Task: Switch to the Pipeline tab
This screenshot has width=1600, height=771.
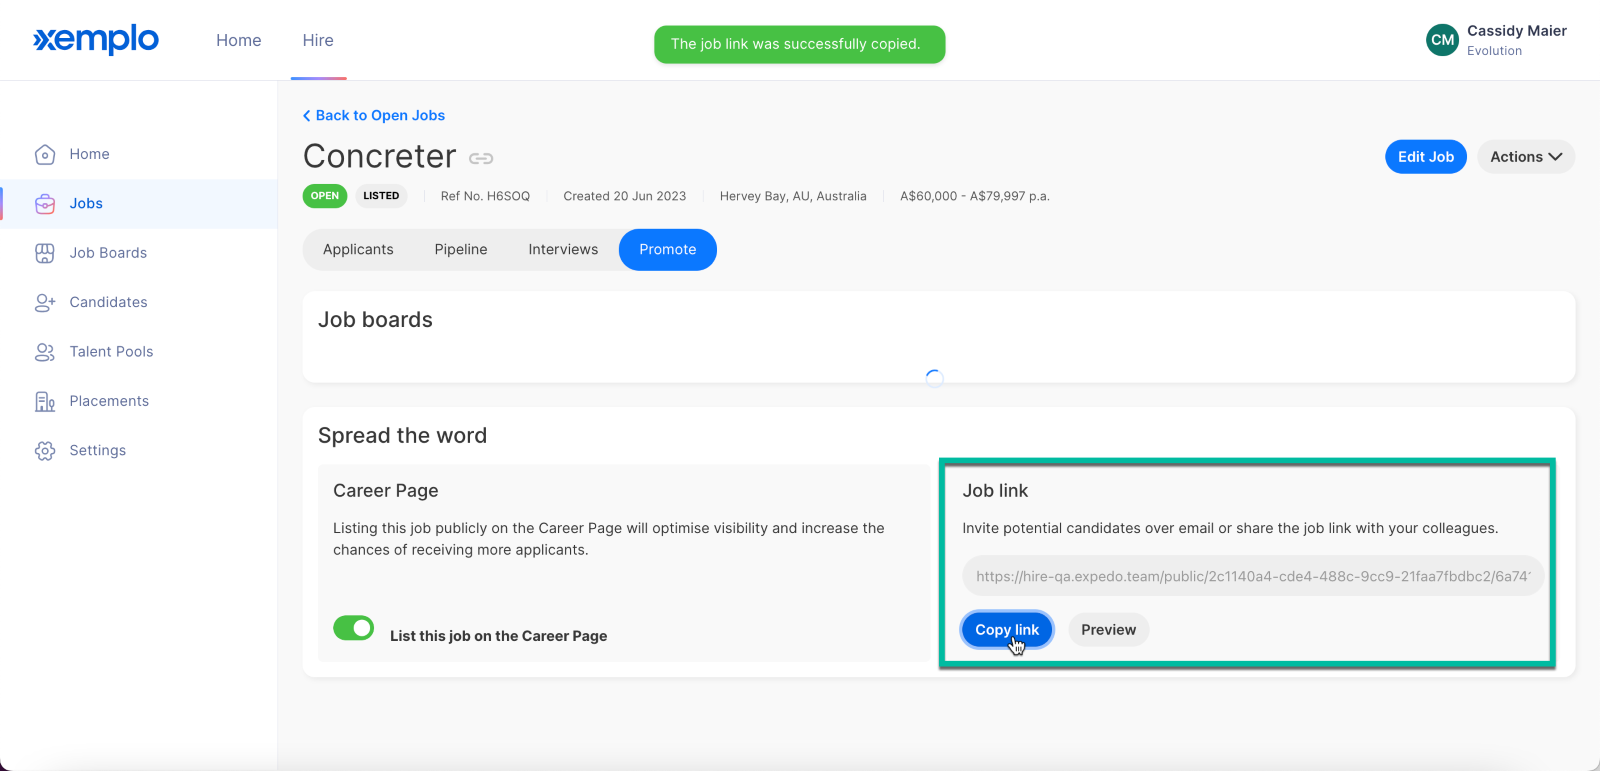Action: coord(461,250)
